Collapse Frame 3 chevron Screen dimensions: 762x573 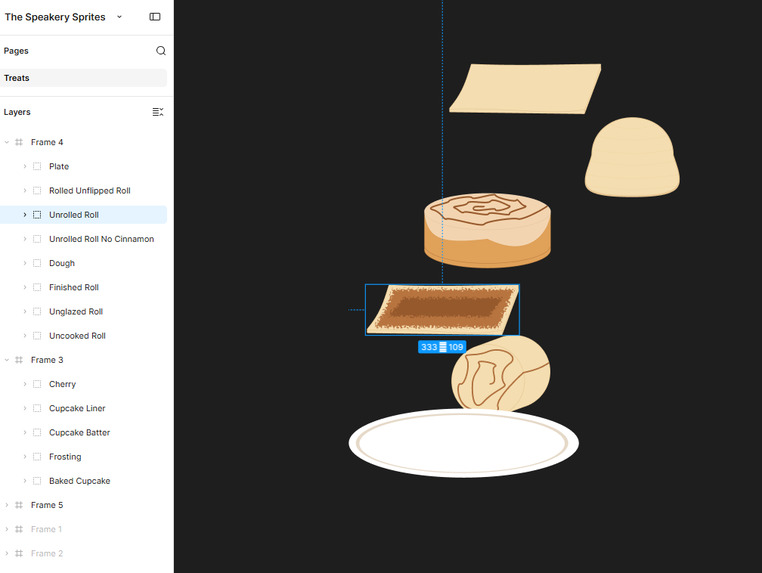tap(7, 360)
